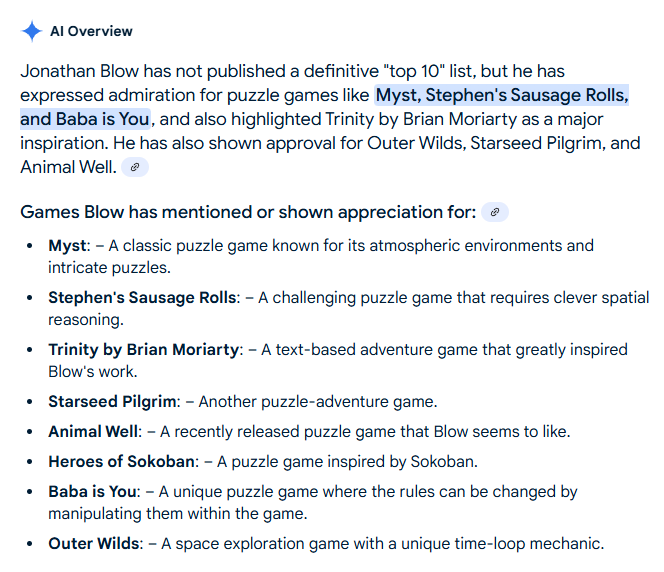Click the bold Myst list entry
The width and height of the screenshot is (664, 572).
tap(68, 245)
